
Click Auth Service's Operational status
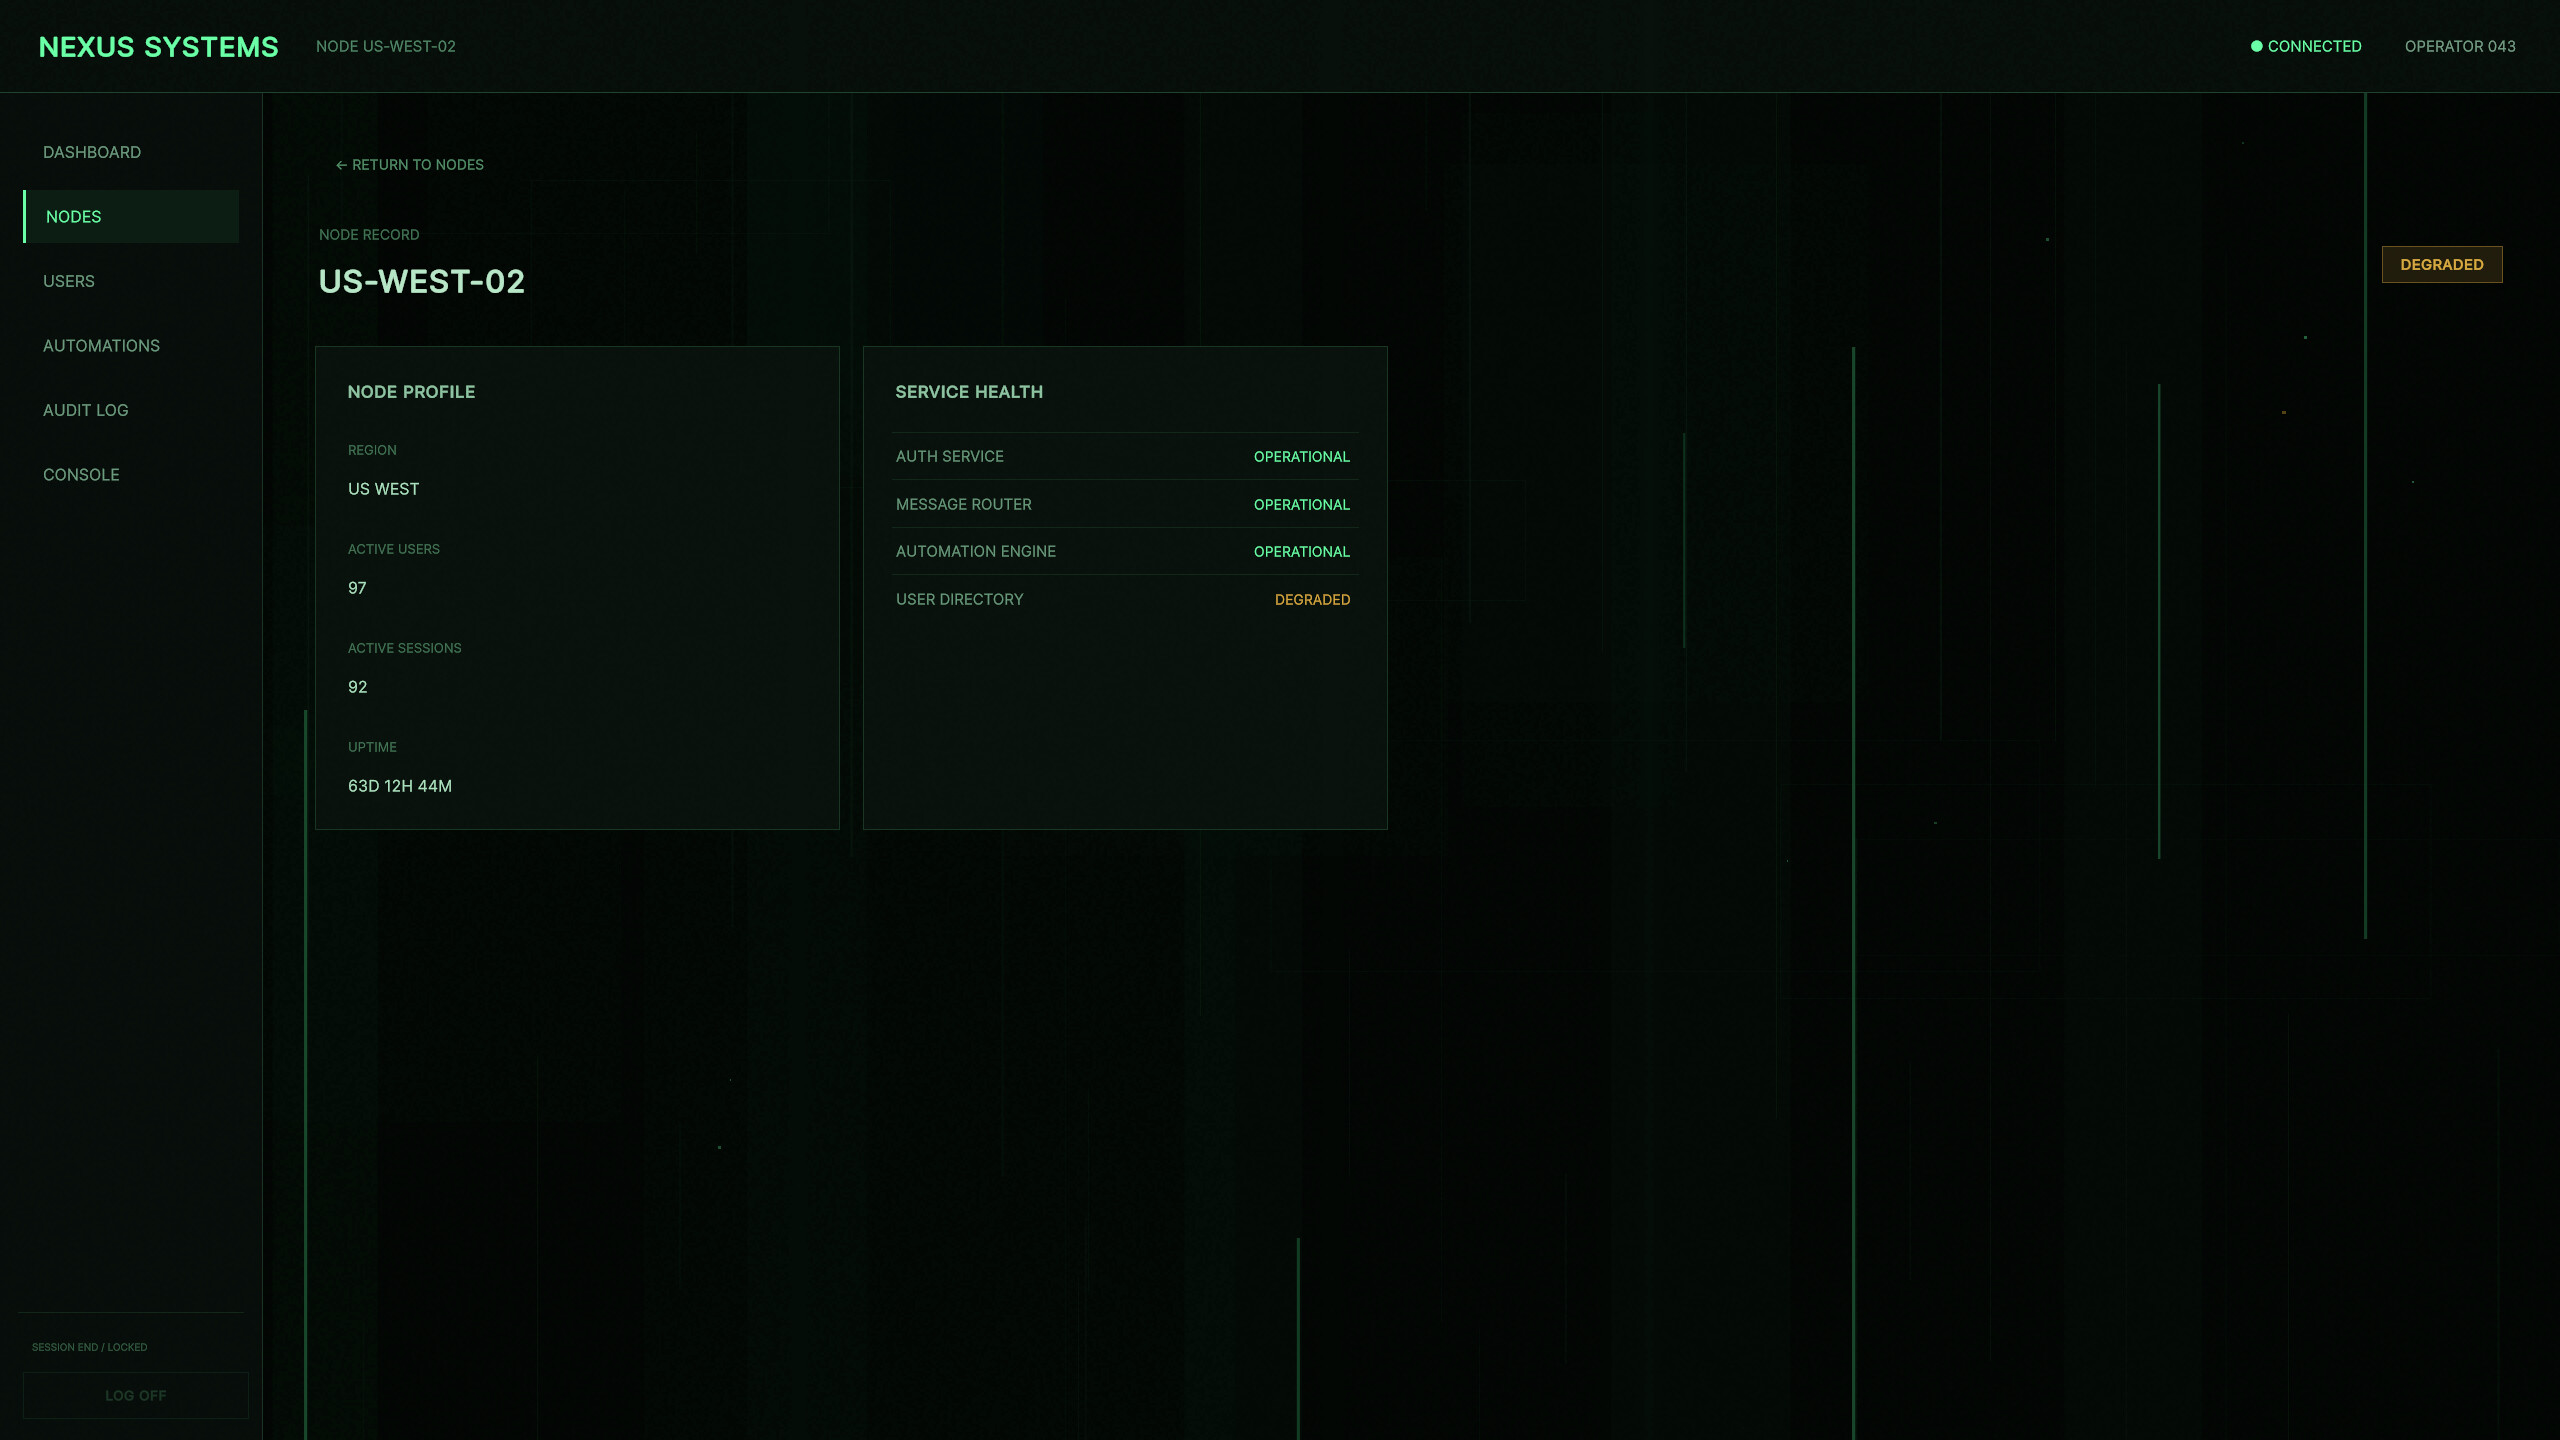(x=1301, y=457)
